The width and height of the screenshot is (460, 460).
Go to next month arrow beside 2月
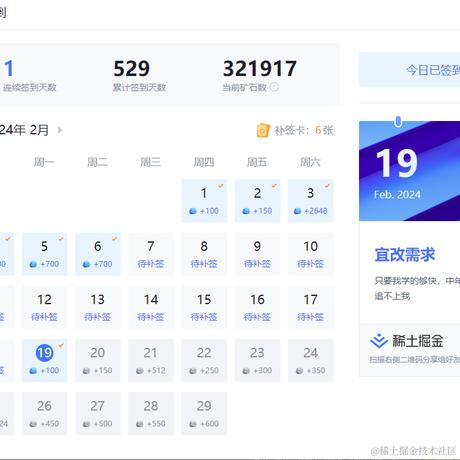tap(60, 130)
